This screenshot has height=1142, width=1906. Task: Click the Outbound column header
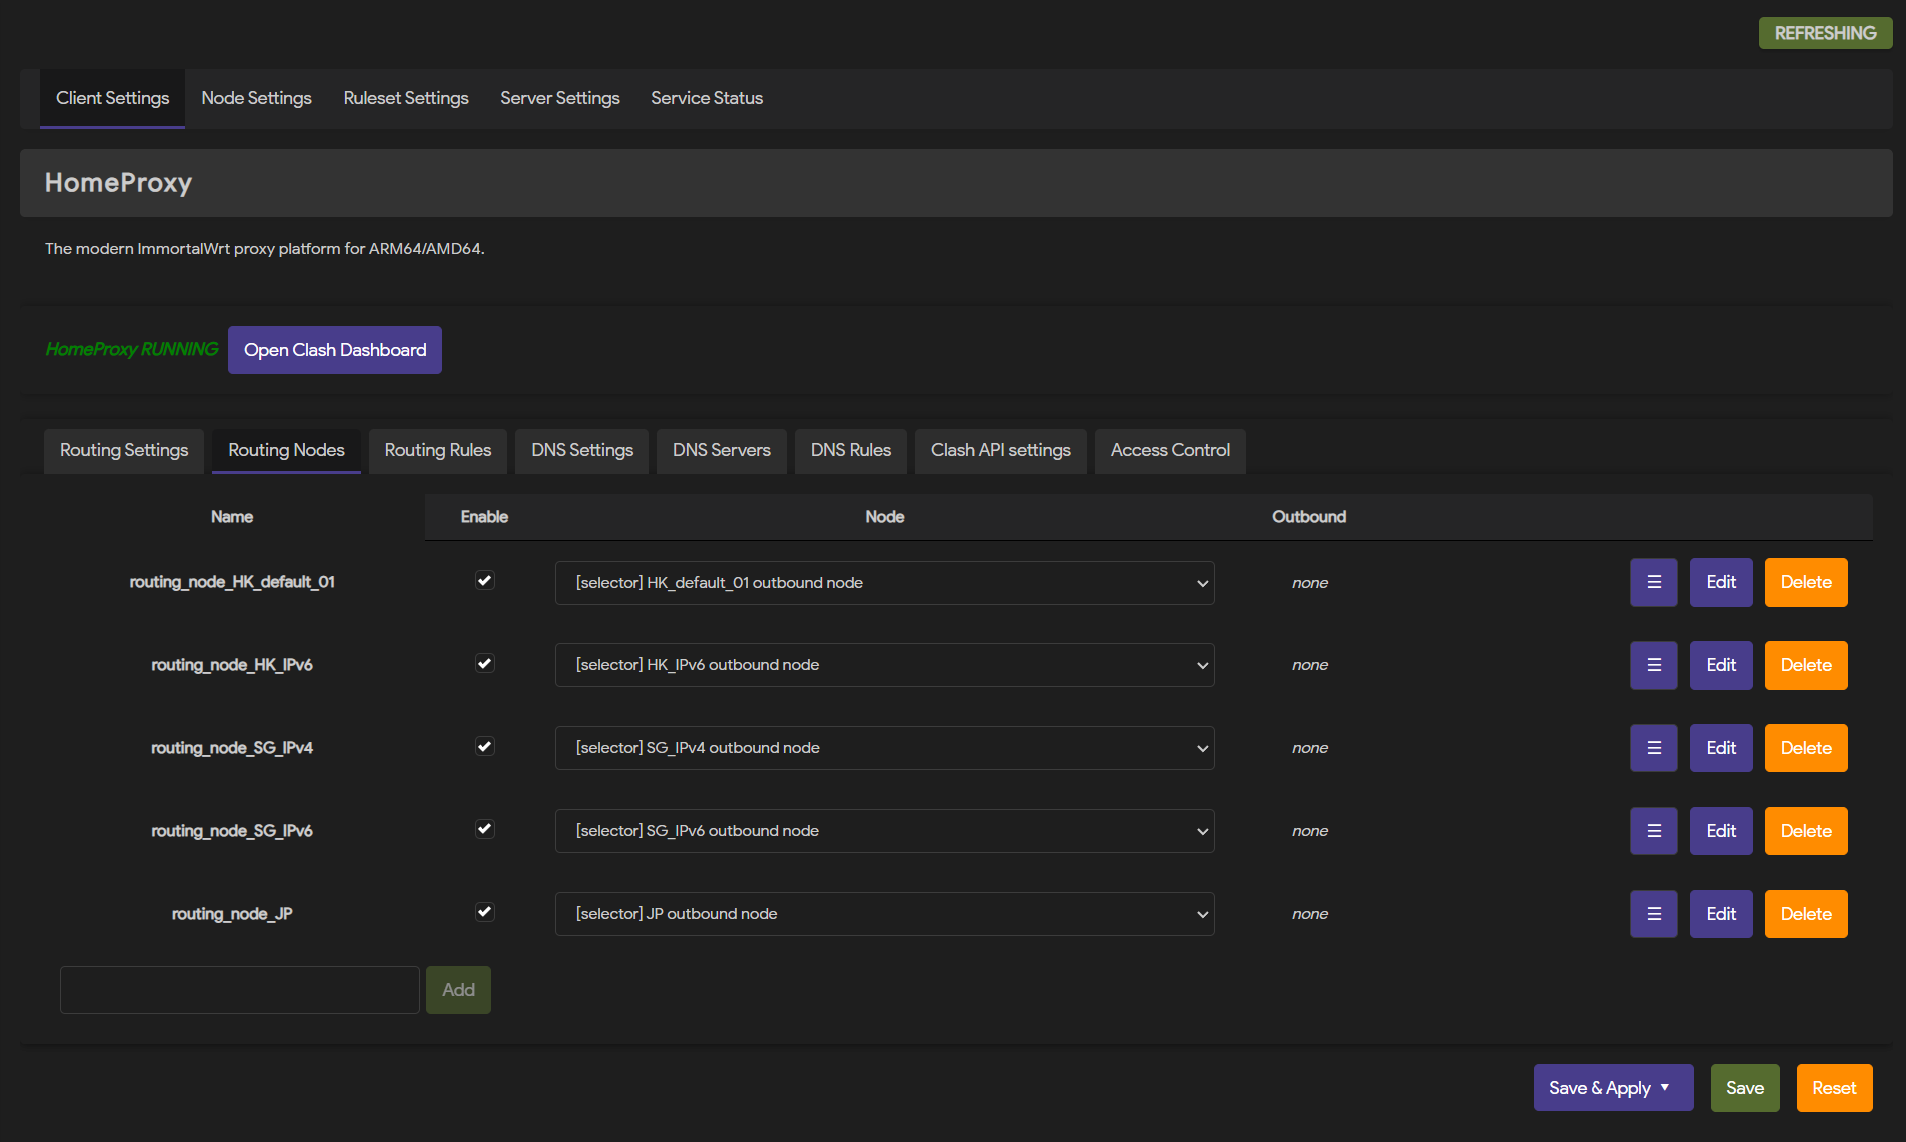[x=1309, y=517]
